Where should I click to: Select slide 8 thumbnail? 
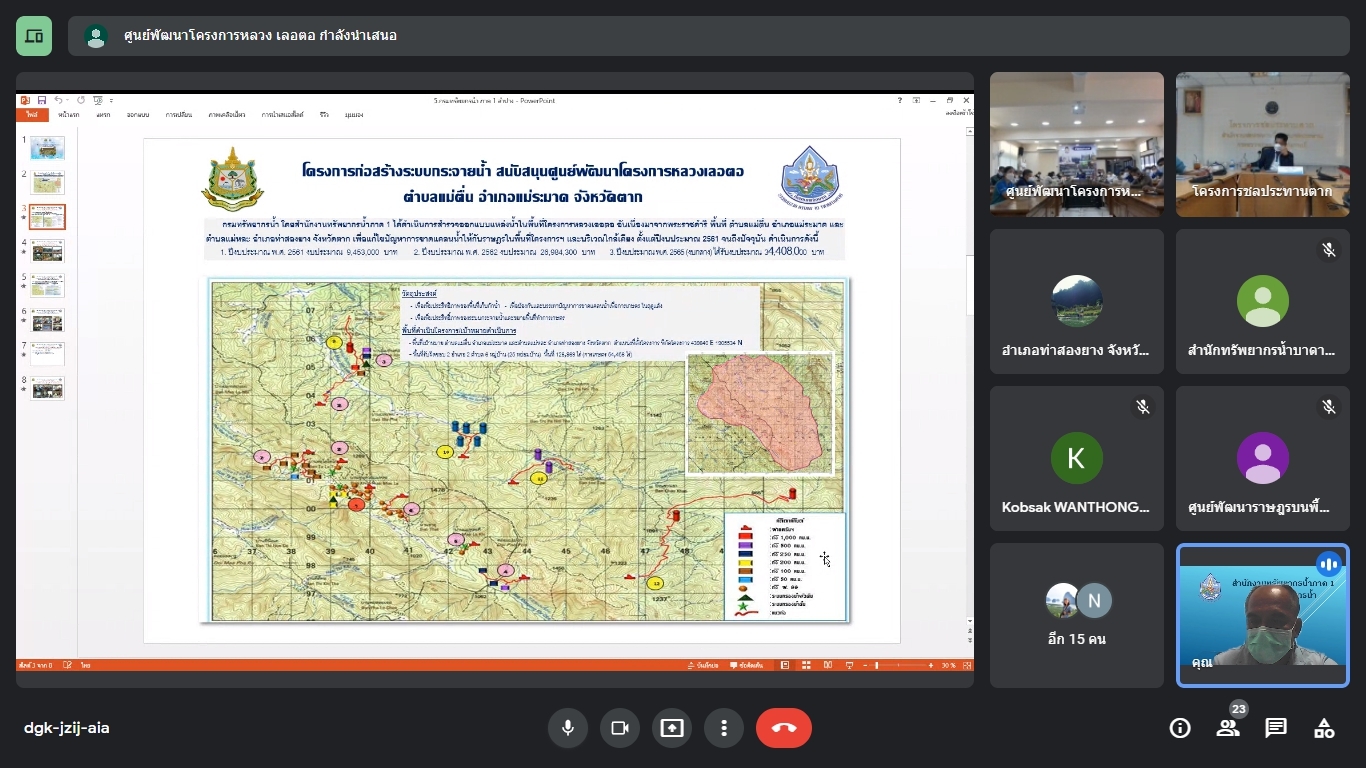(47, 387)
